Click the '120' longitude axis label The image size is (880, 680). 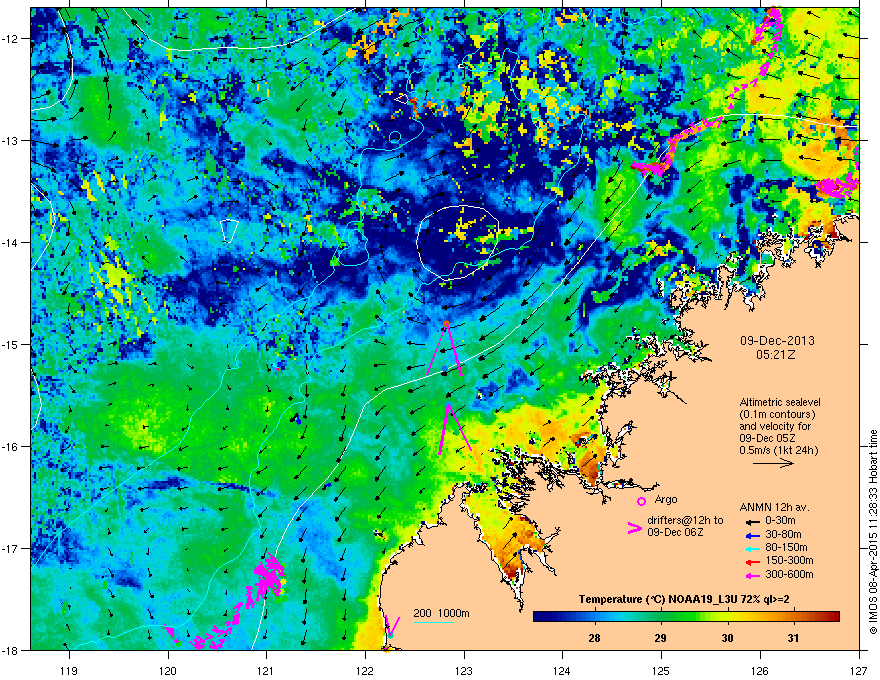point(168,670)
